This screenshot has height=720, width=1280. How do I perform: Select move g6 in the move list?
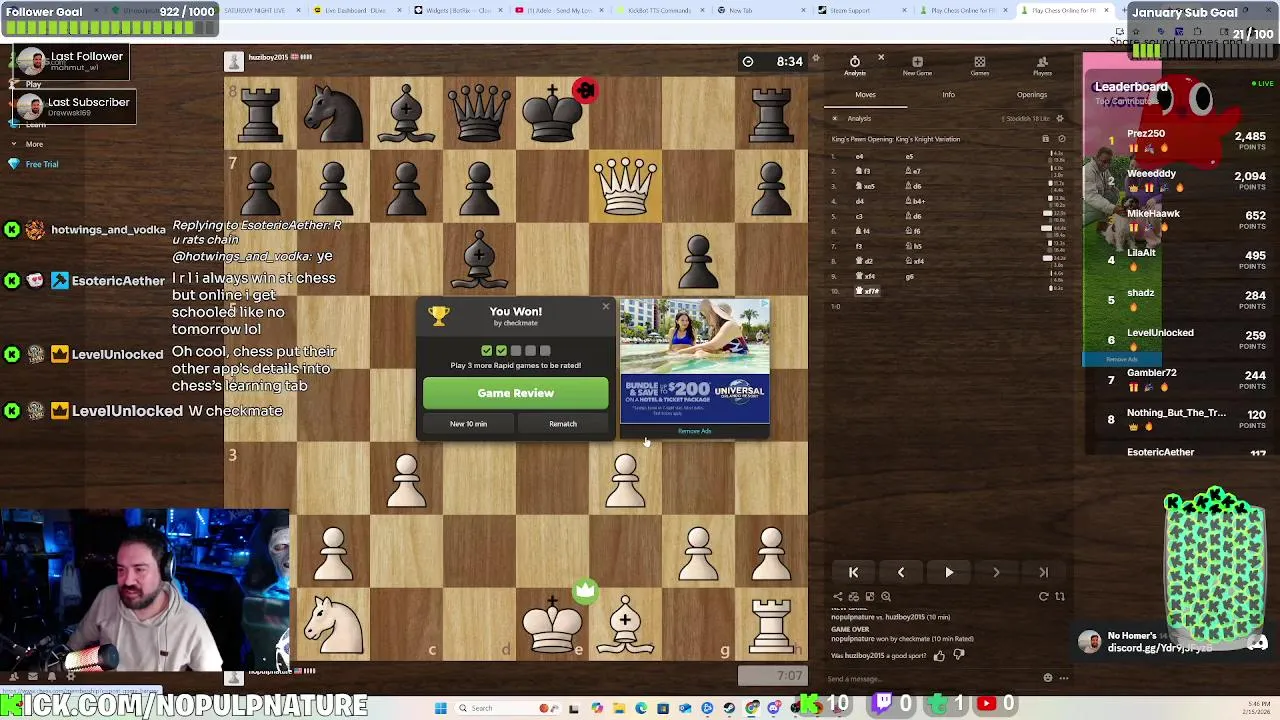[x=910, y=276]
